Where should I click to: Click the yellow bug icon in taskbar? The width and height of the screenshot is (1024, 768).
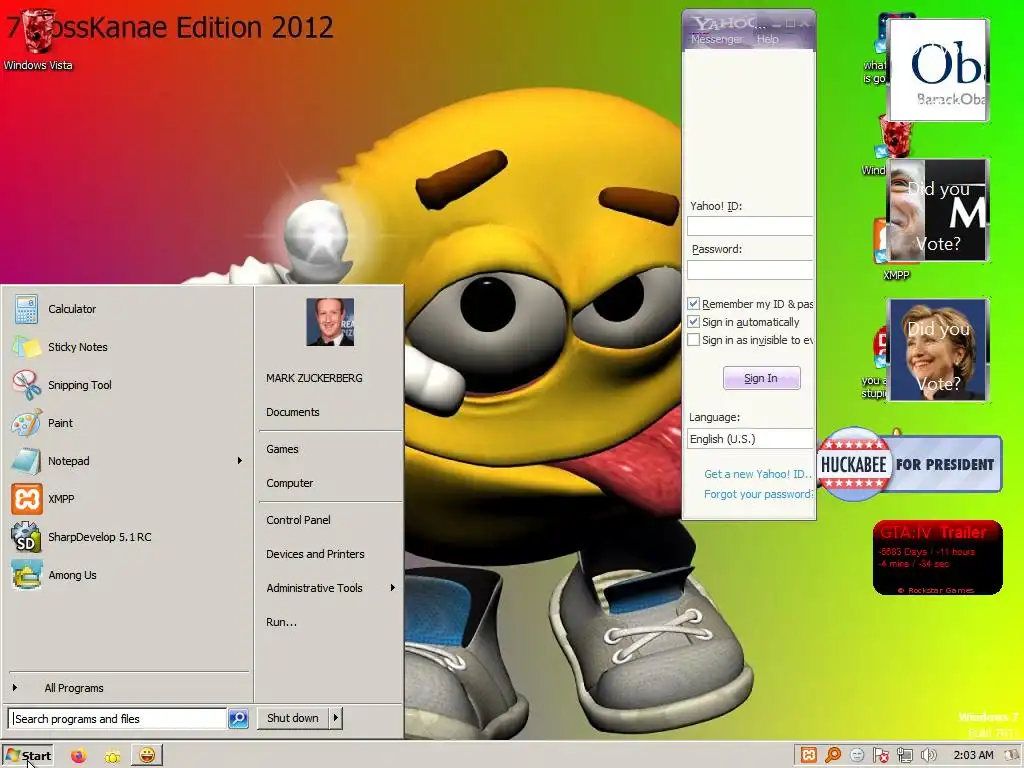[x=112, y=756]
